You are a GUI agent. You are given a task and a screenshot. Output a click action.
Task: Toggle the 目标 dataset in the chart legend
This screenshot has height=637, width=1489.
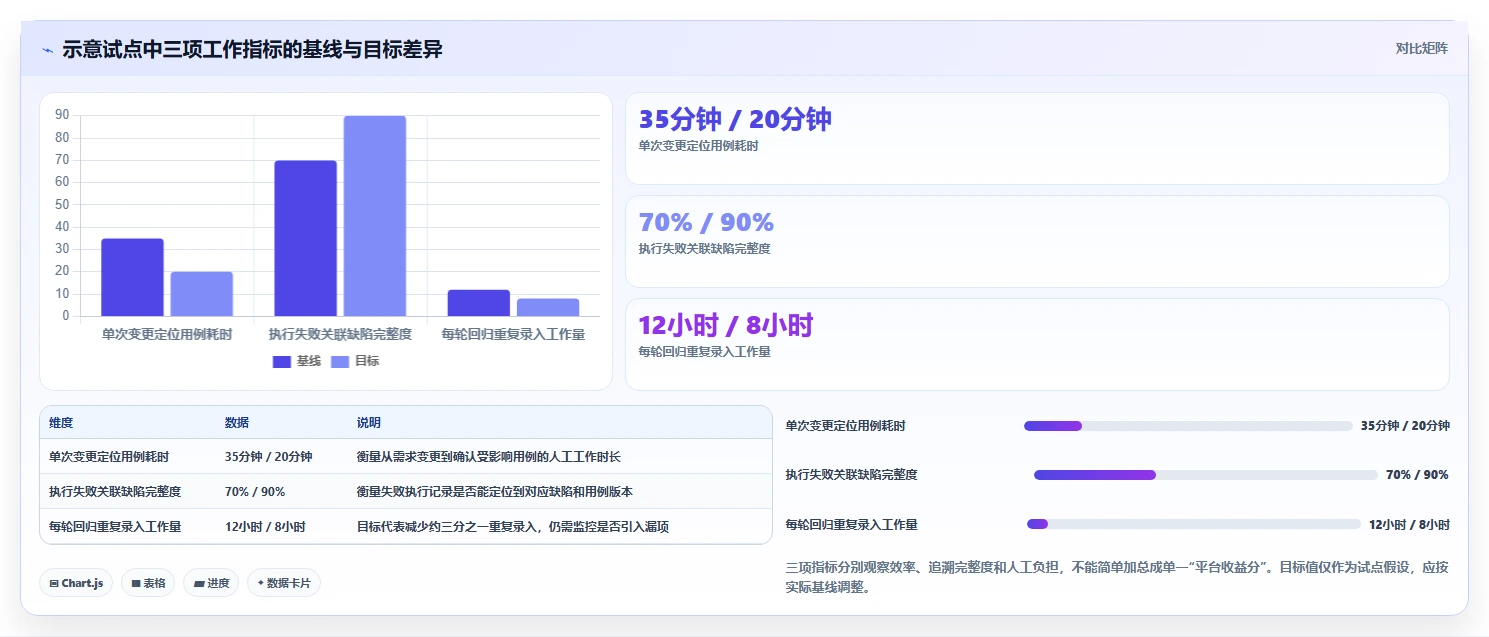(x=355, y=361)
